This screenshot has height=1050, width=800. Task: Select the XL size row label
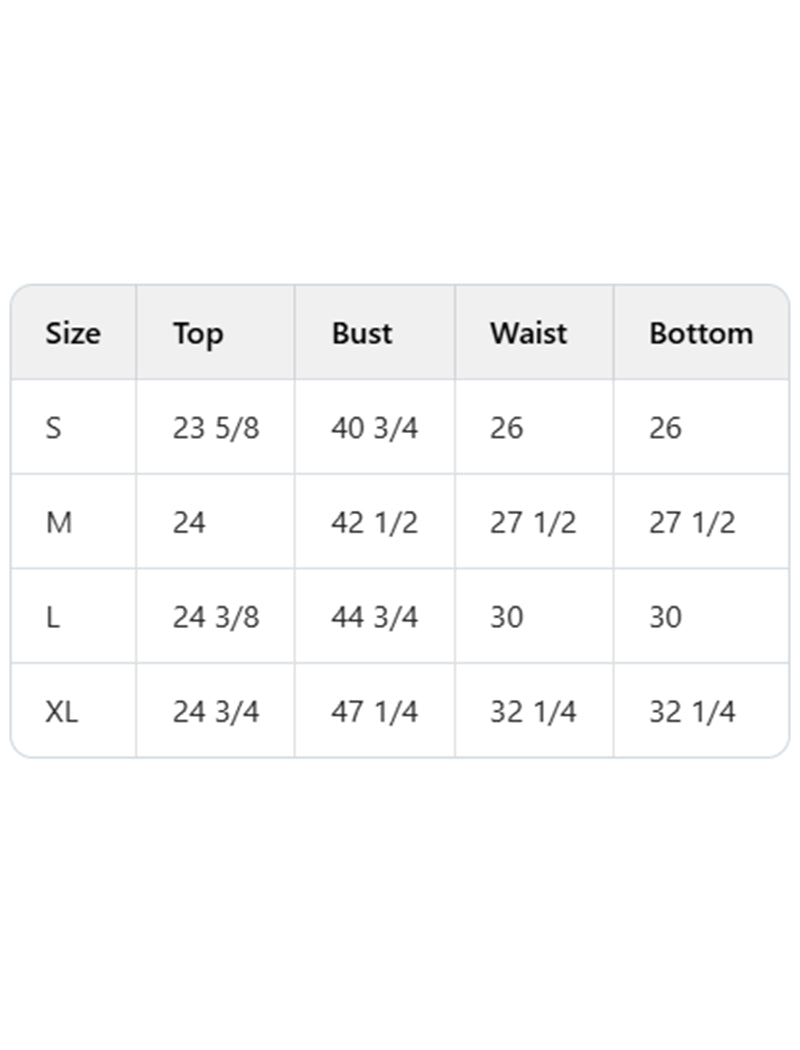[62, 712]
